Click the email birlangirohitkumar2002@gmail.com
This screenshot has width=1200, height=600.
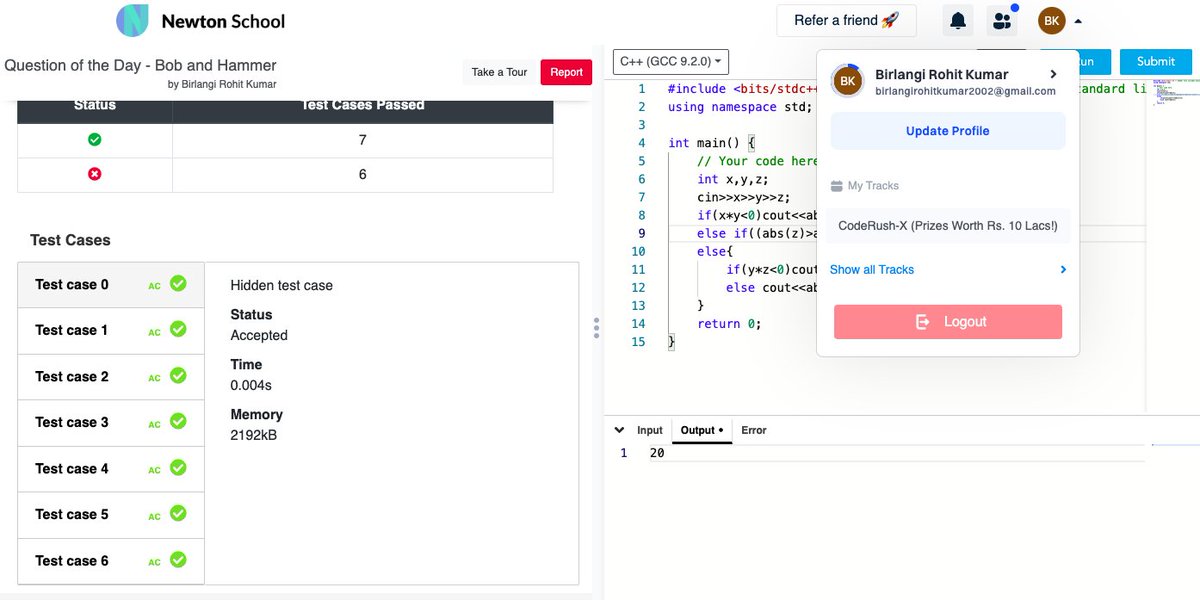pos(965,91)
